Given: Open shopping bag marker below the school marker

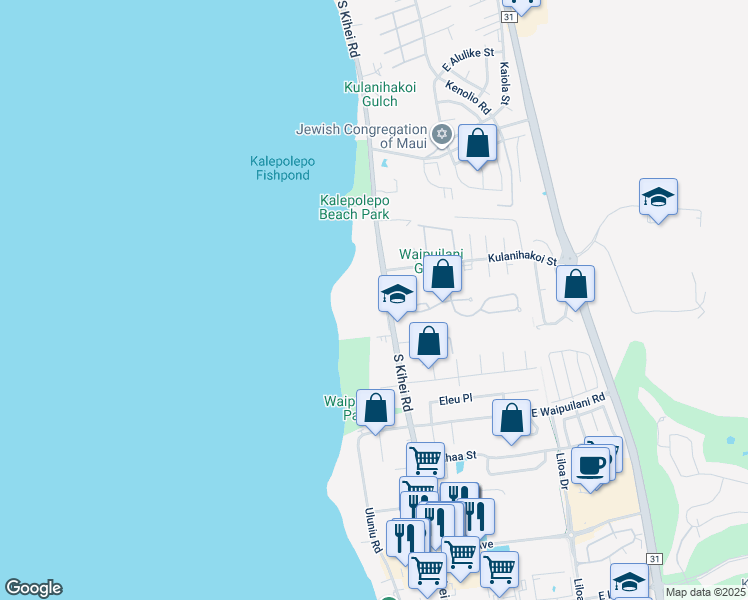Looking at the screenshot, I should coord(428,344).
